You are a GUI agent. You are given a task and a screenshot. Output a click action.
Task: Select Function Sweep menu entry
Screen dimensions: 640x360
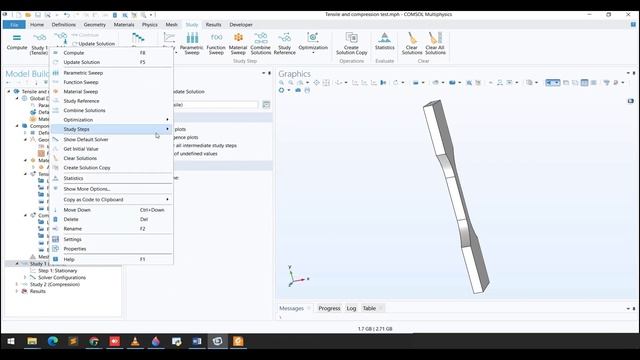(x=111, y=82)
